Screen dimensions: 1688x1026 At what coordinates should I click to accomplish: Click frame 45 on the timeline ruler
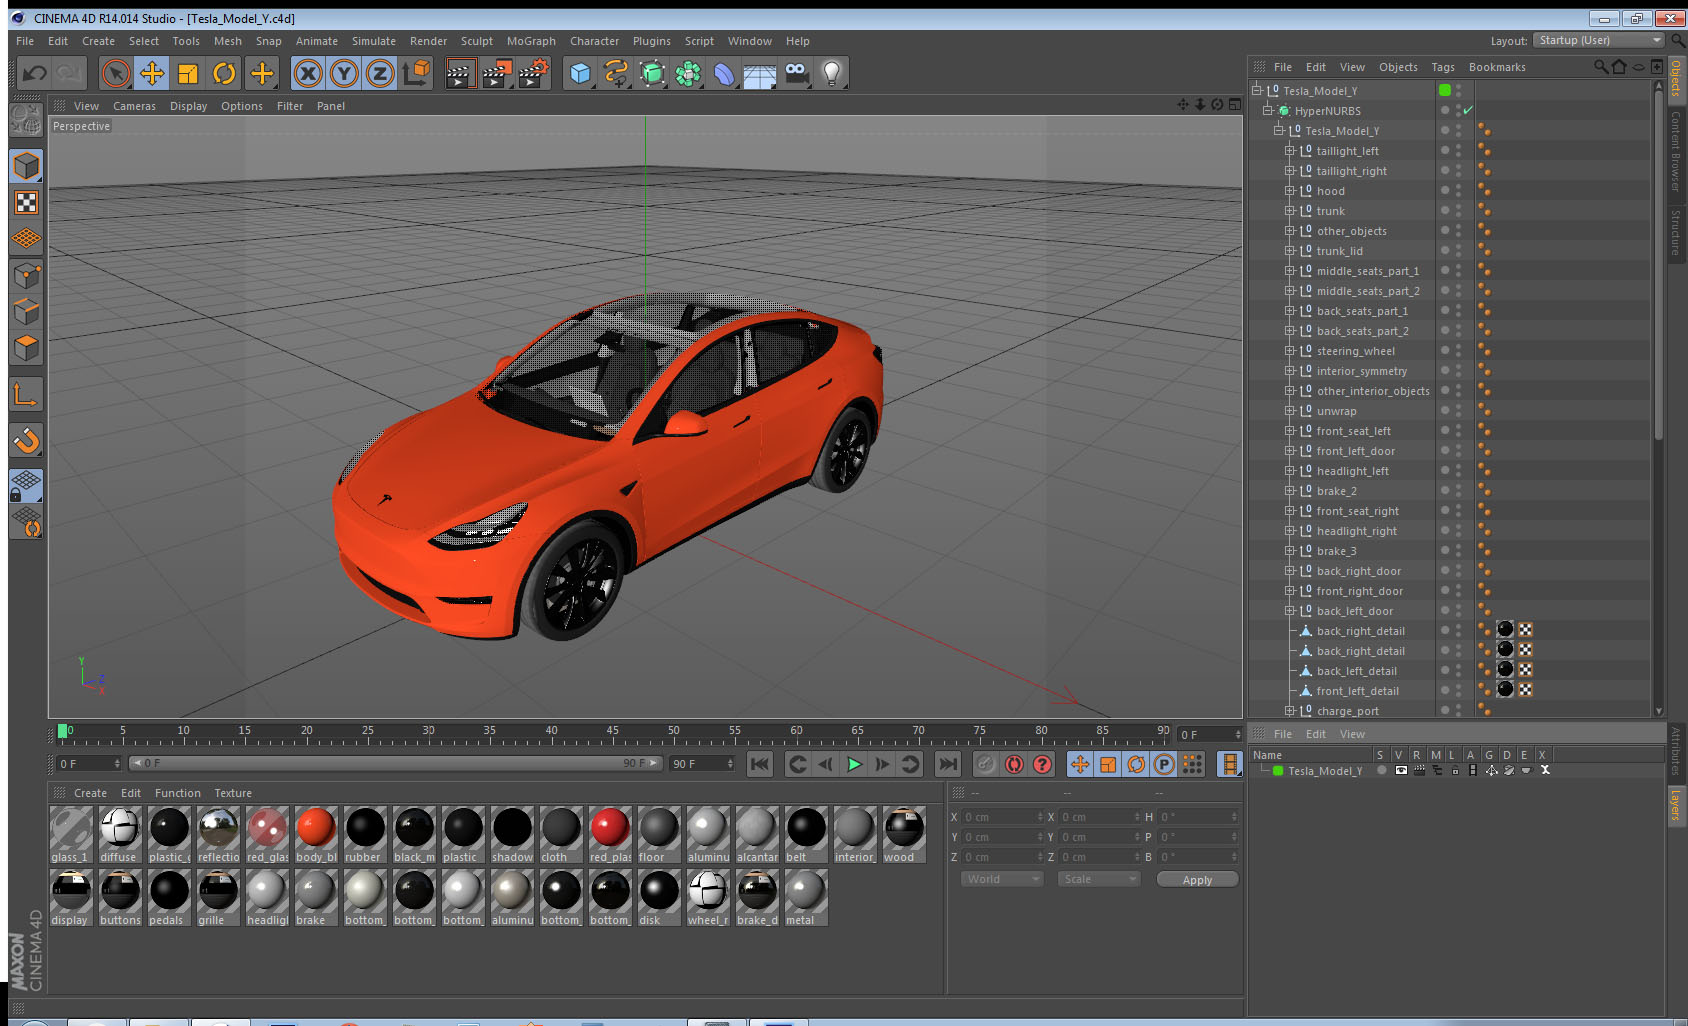pos(612,733)
